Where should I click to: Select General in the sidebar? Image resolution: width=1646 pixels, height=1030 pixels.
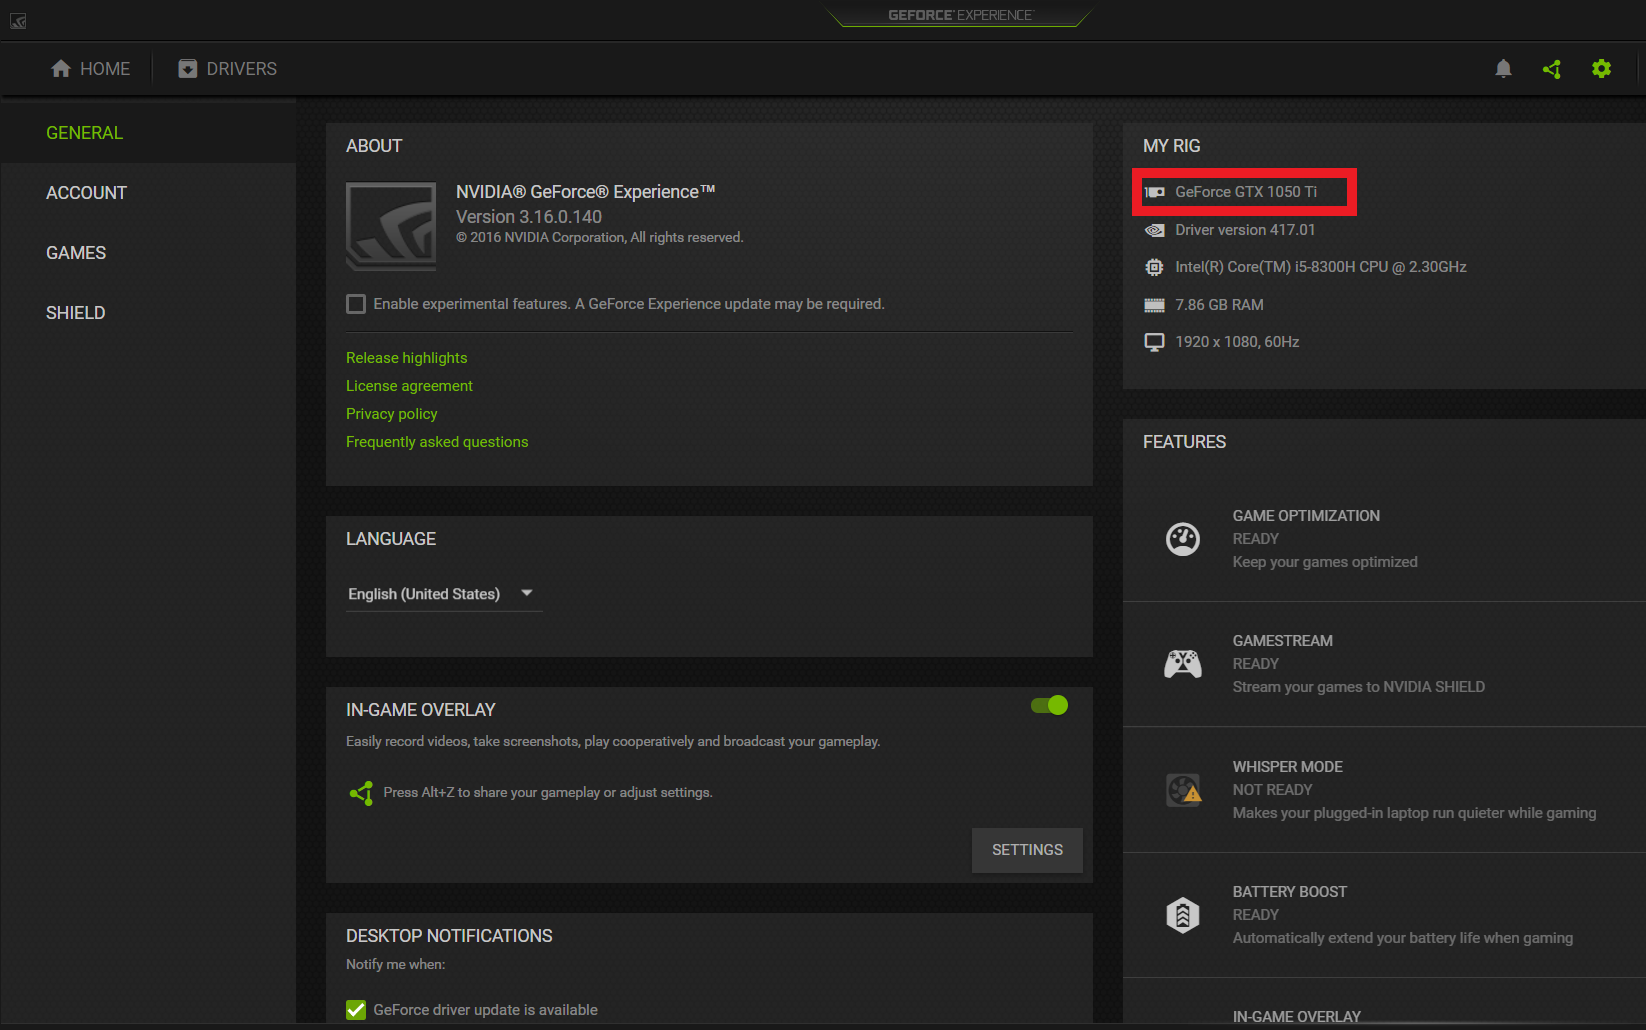point(148,133)
